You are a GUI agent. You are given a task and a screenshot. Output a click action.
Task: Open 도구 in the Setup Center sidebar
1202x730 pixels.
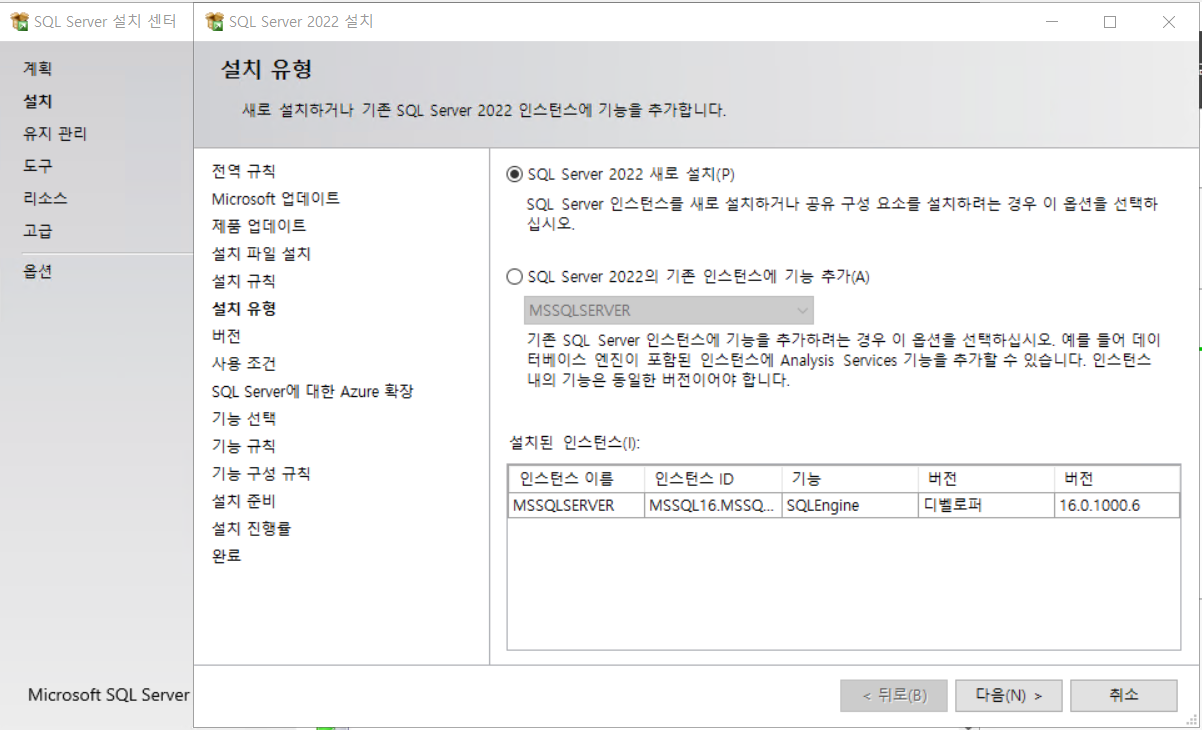tap(38, 165)
